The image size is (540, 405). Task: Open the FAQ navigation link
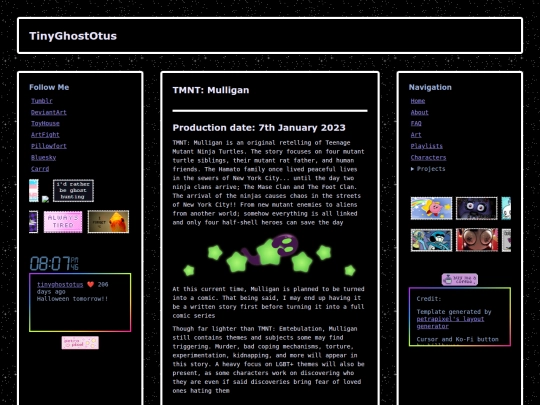(416, 123)
